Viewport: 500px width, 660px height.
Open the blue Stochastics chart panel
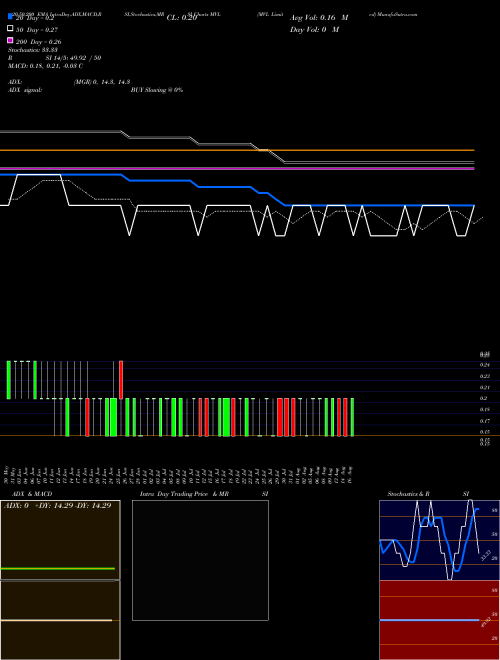pyautogui.click(x=439, y=540)
